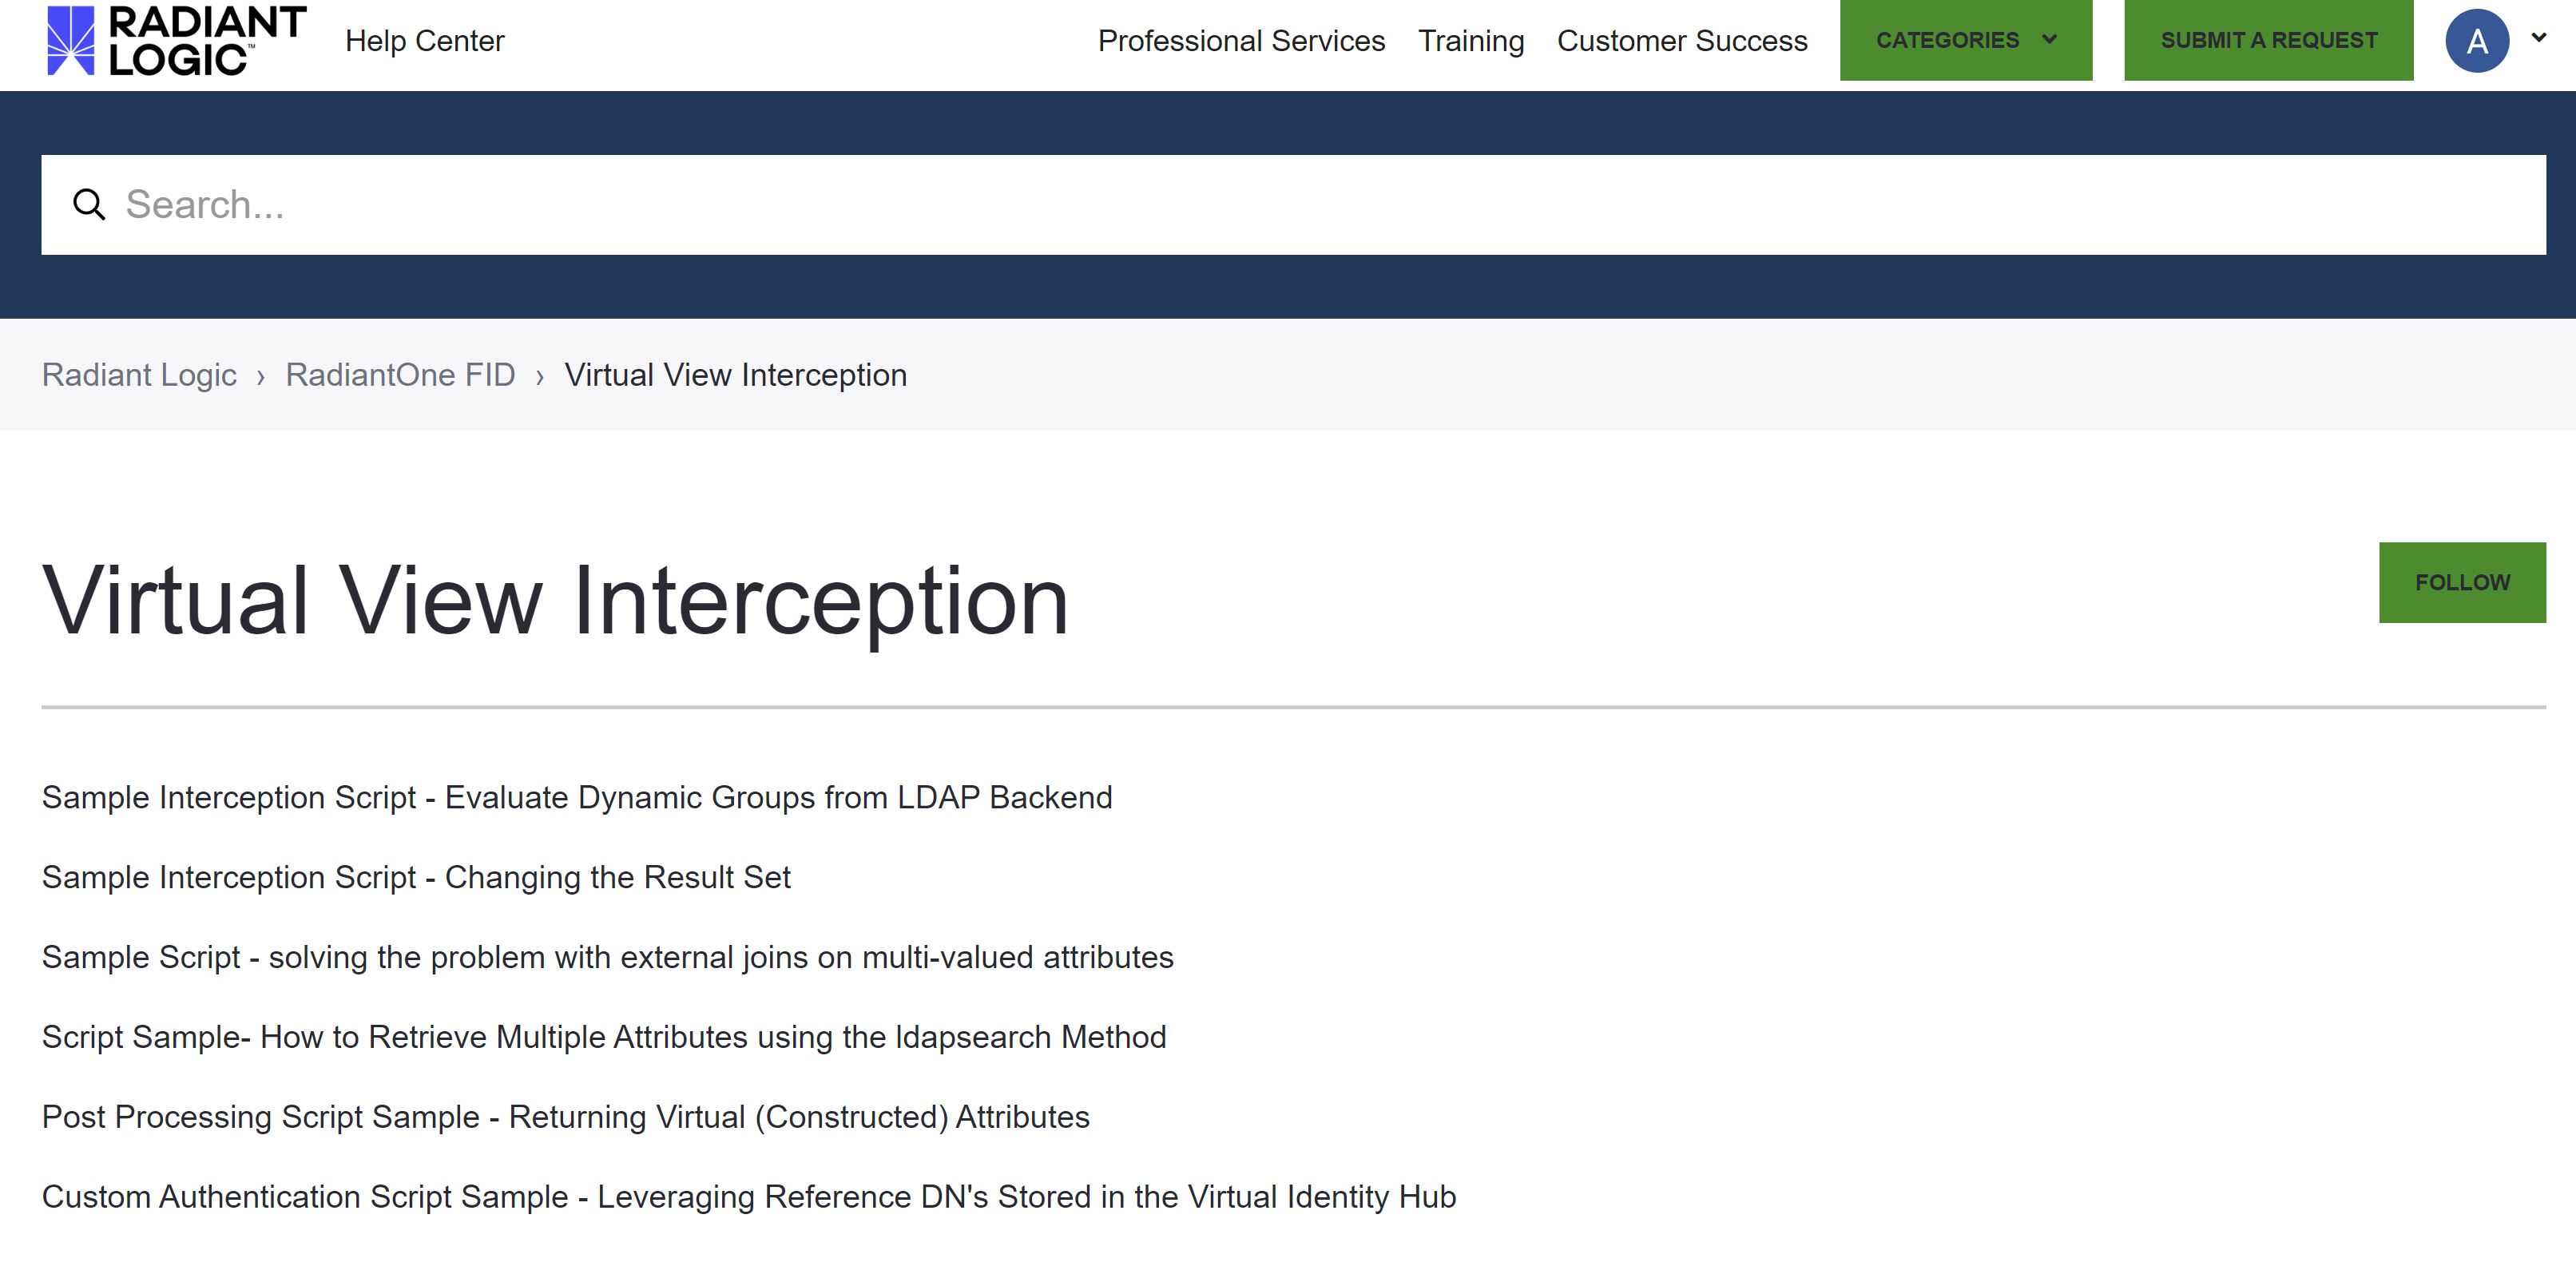
Task: Navigate to Radiant Logic breadcrumb
Action: point(139,375)
